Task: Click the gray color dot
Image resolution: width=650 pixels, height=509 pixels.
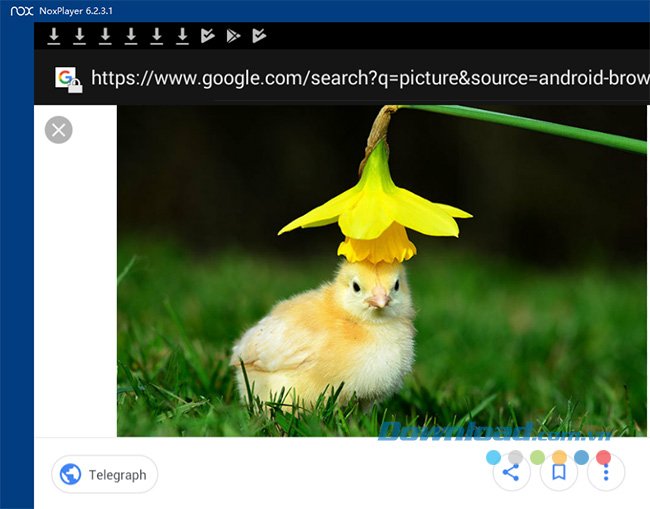Action: click(x=515, y=457)
